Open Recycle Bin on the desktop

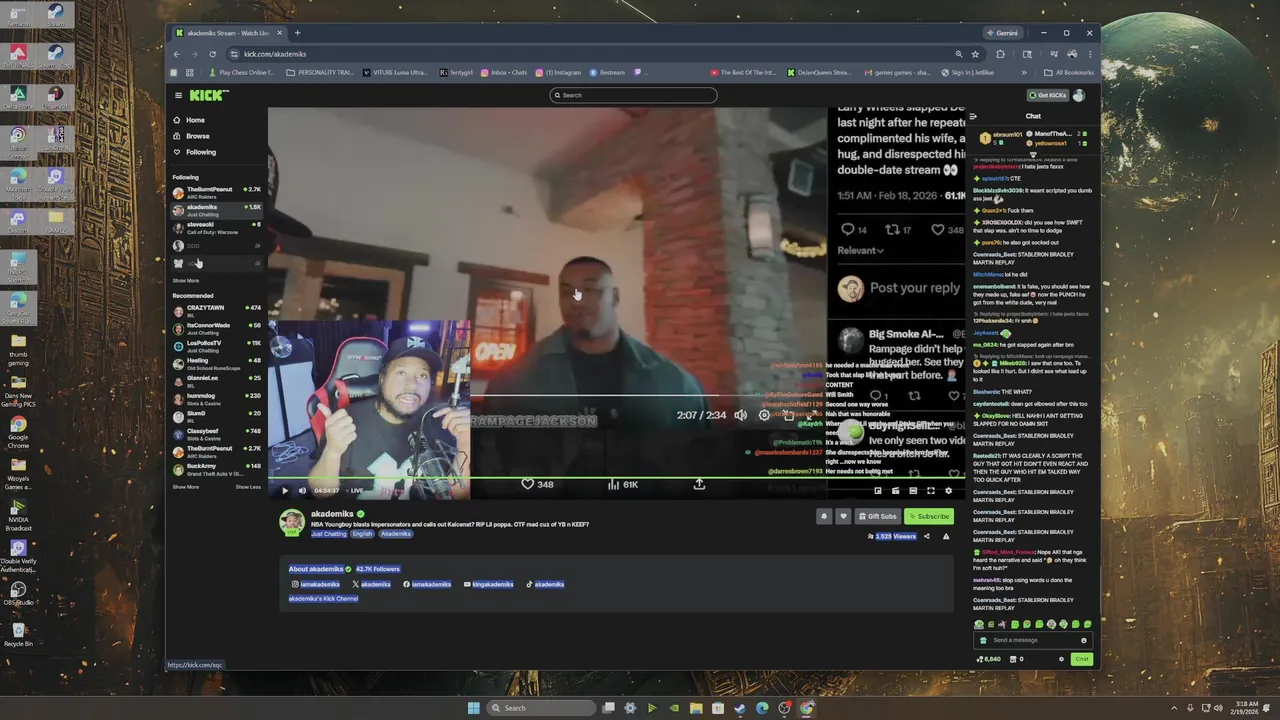pos(18,634)
